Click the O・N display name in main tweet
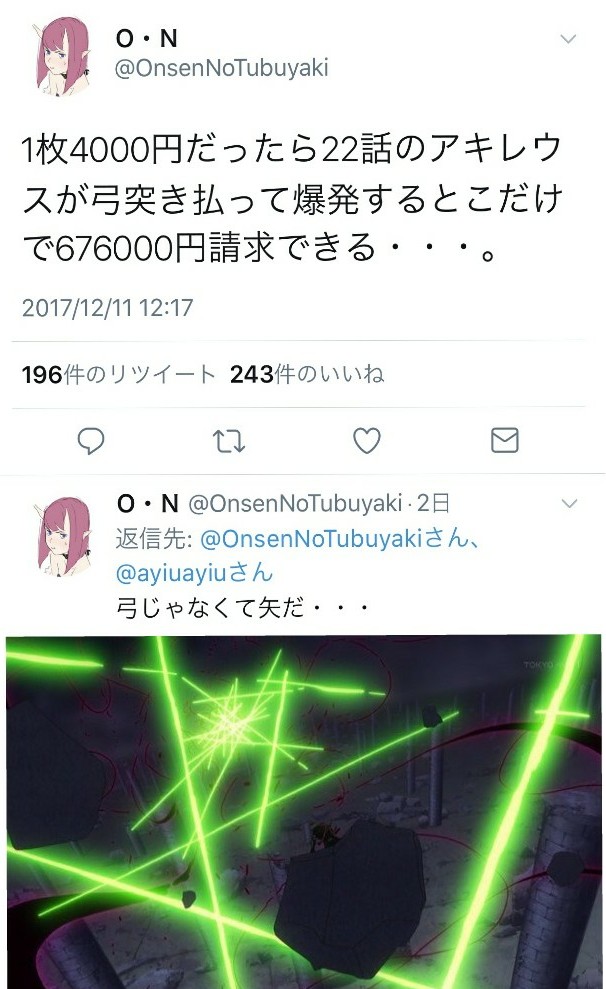 click(x=147, y=38)
